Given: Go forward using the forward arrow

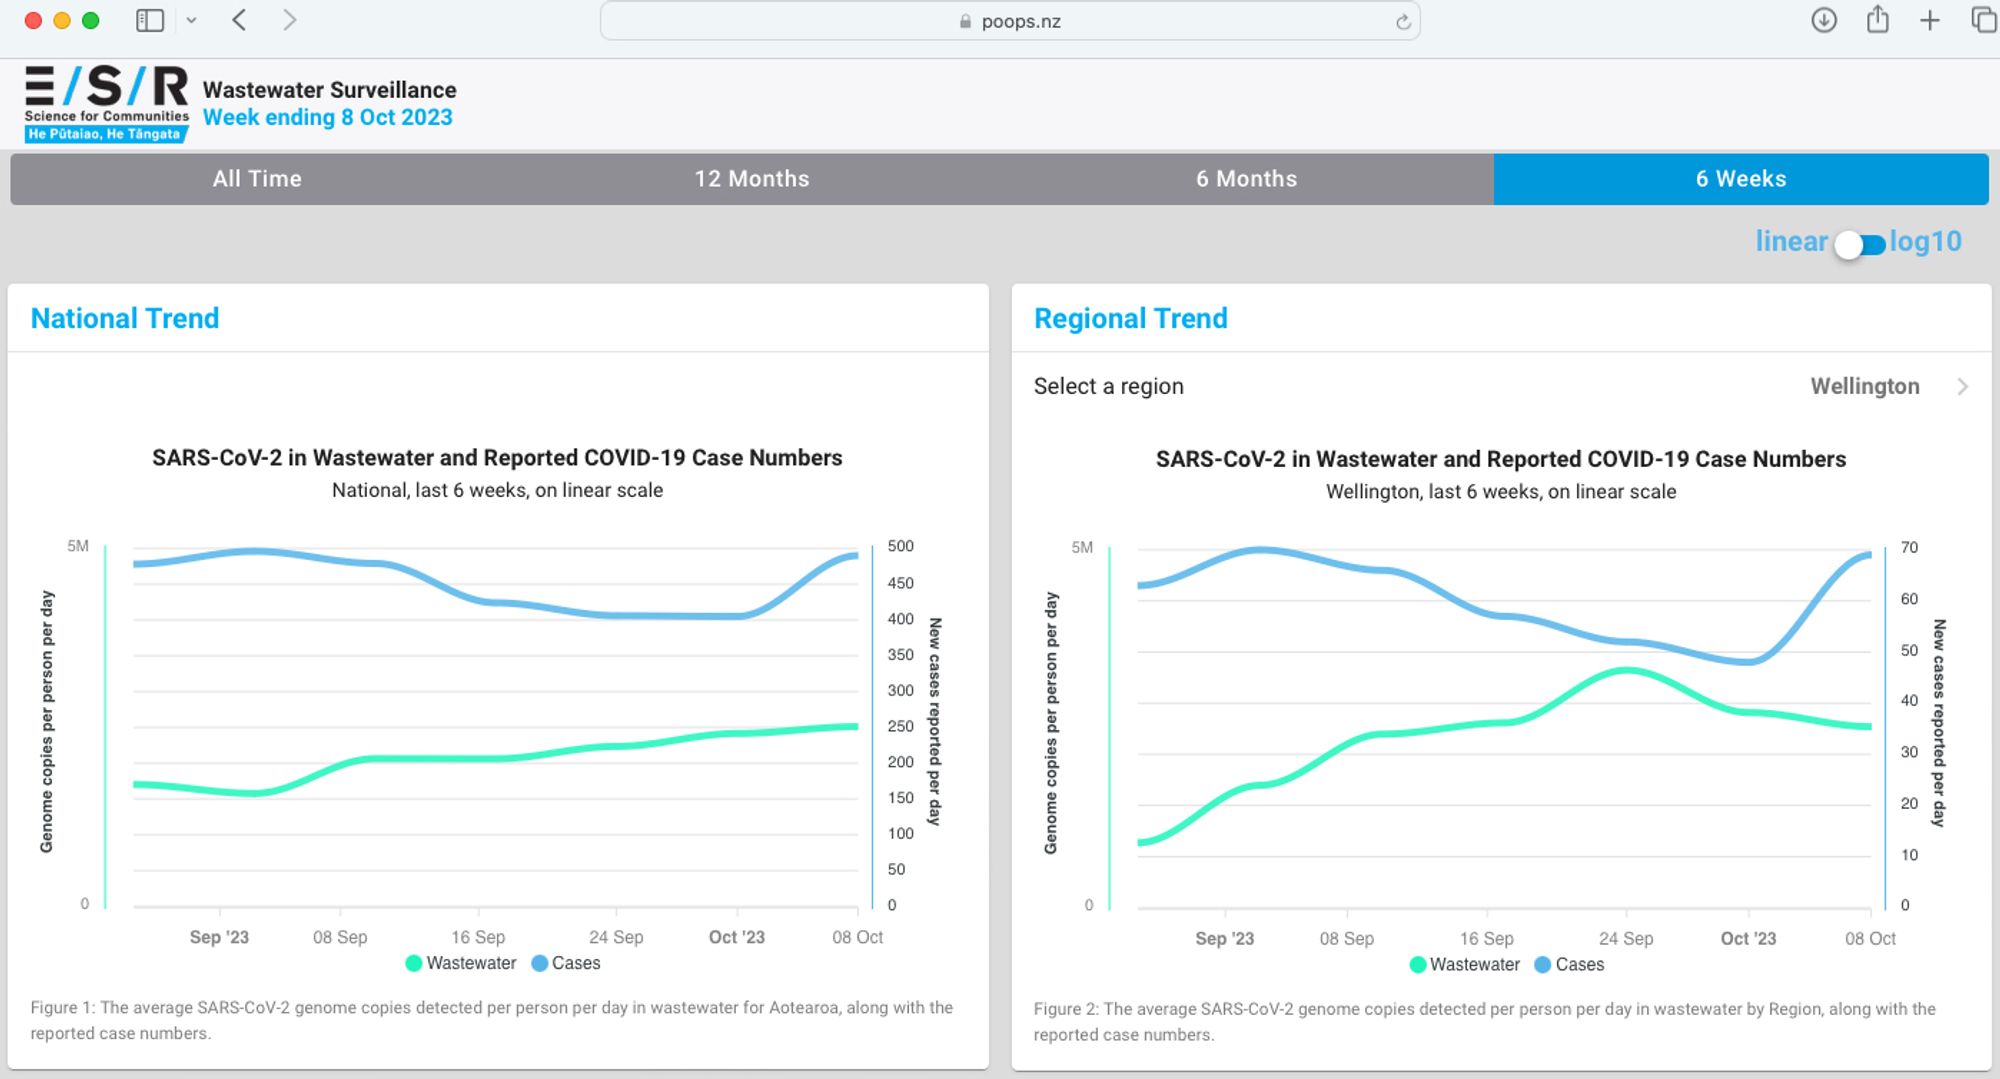Looking at the screenshot, I should pyautogui.click(x=289, y=20).
